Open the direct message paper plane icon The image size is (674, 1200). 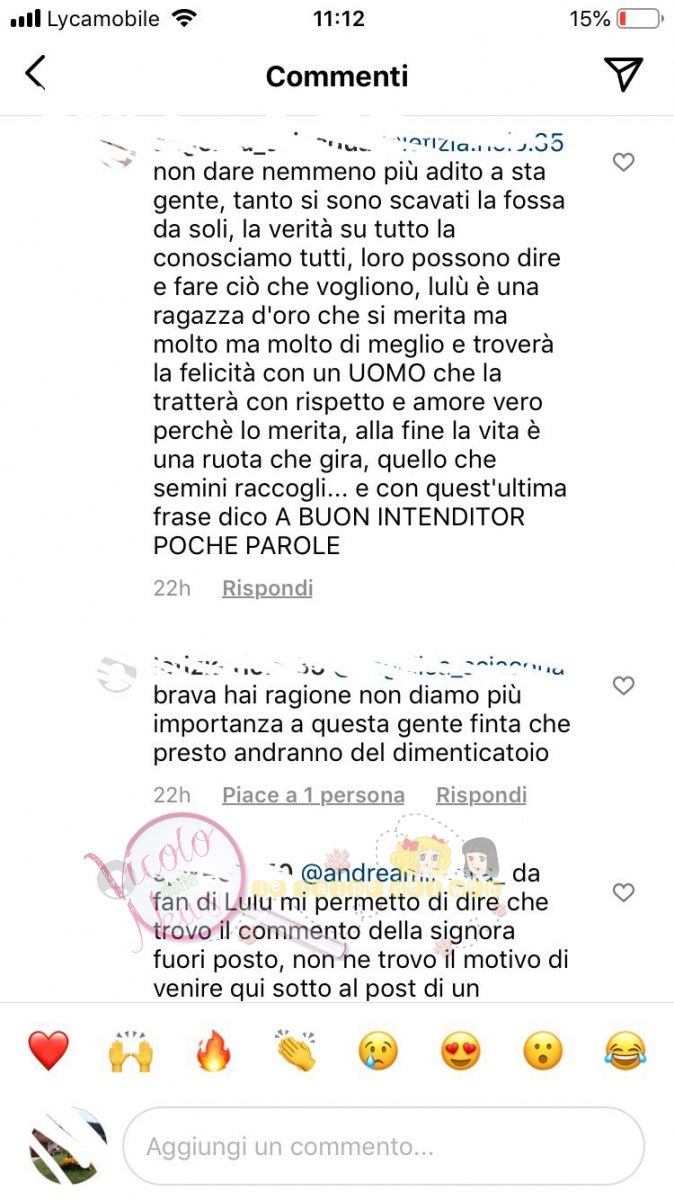pyautogui.click(x=623, y=74)
